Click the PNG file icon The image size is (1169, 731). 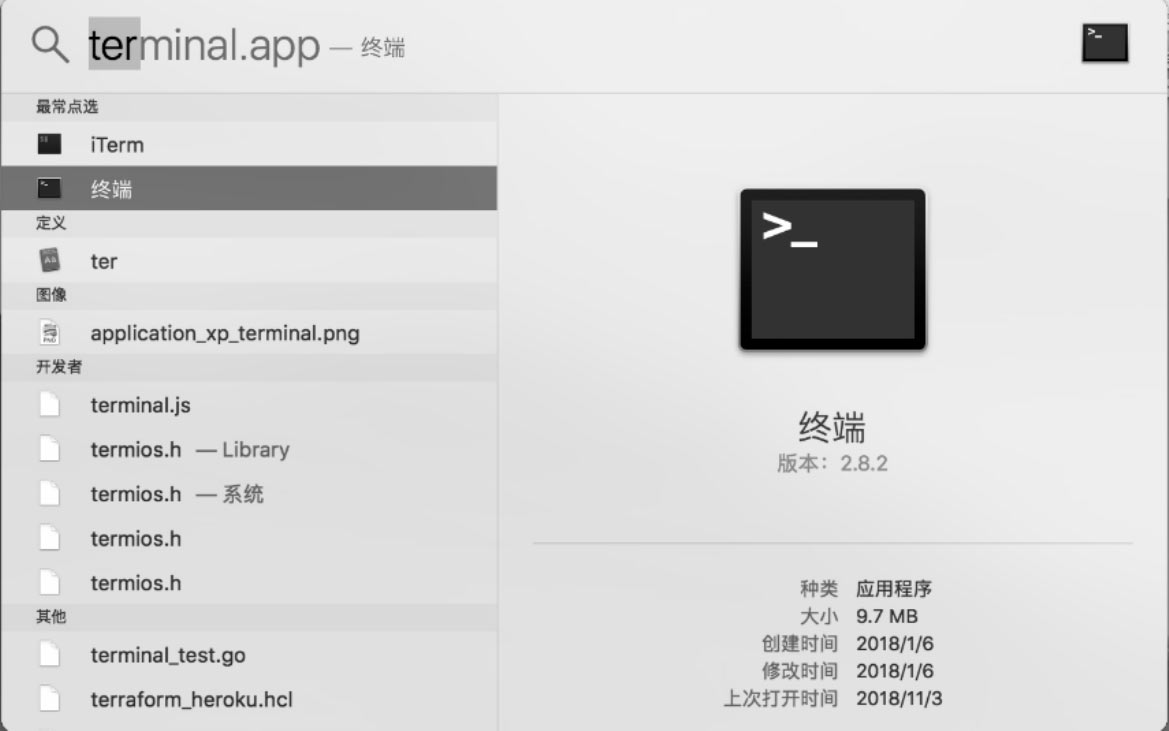coord(49,332)
